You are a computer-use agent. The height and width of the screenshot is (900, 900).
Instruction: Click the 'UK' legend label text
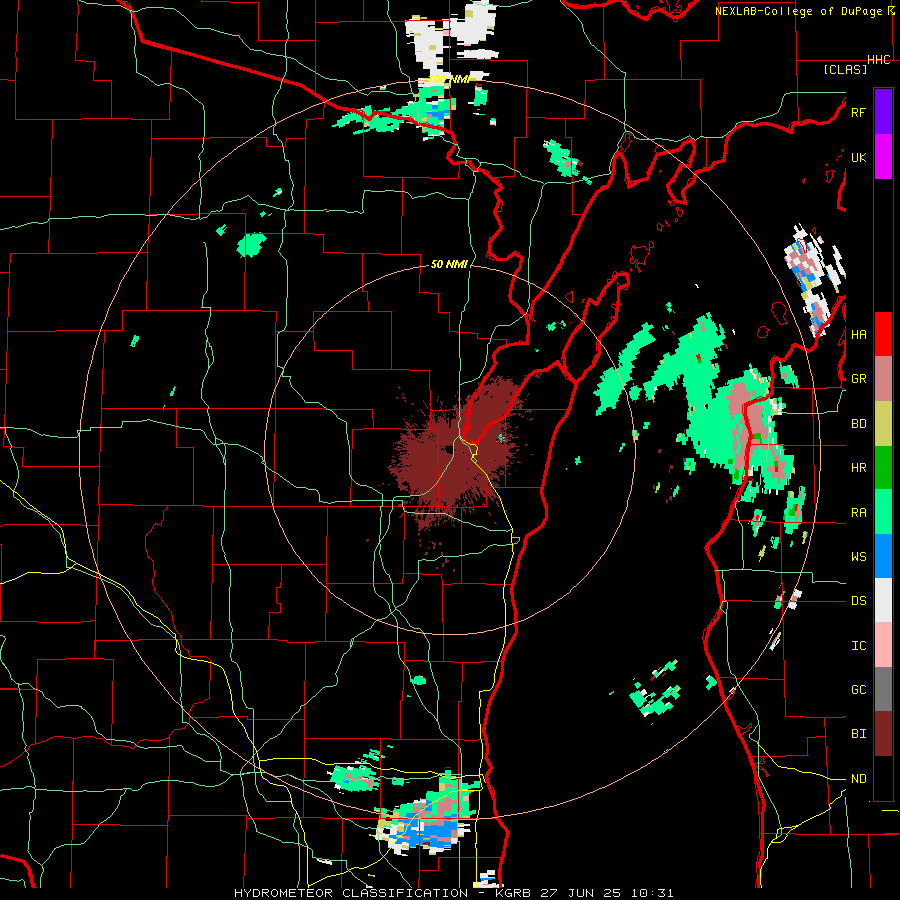[858, 157]
